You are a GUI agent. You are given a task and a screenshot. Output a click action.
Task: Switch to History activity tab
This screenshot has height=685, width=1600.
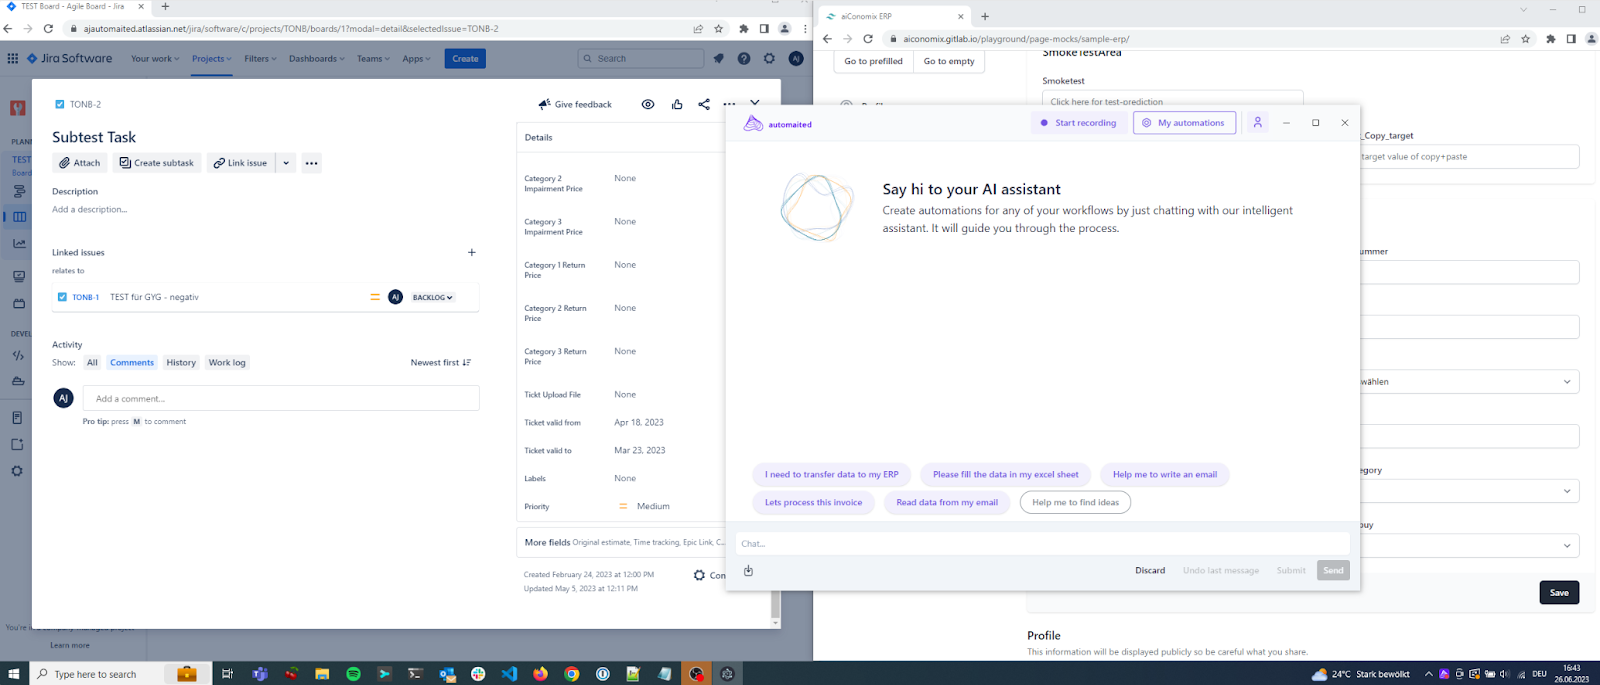[181, 363]
